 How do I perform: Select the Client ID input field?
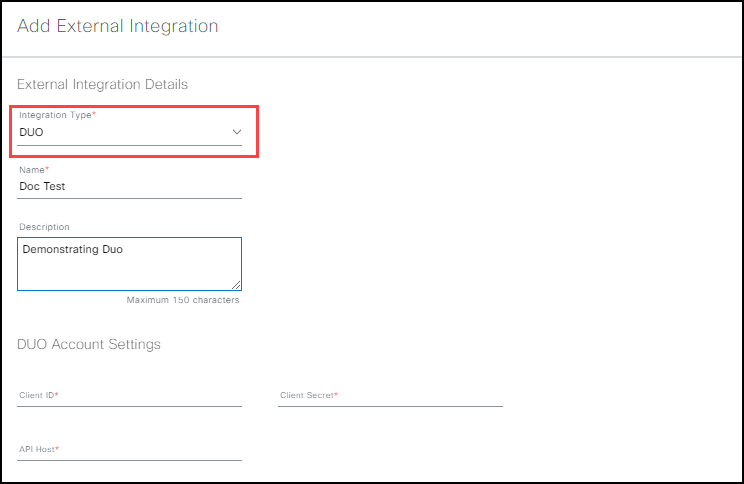click(130, 397)
